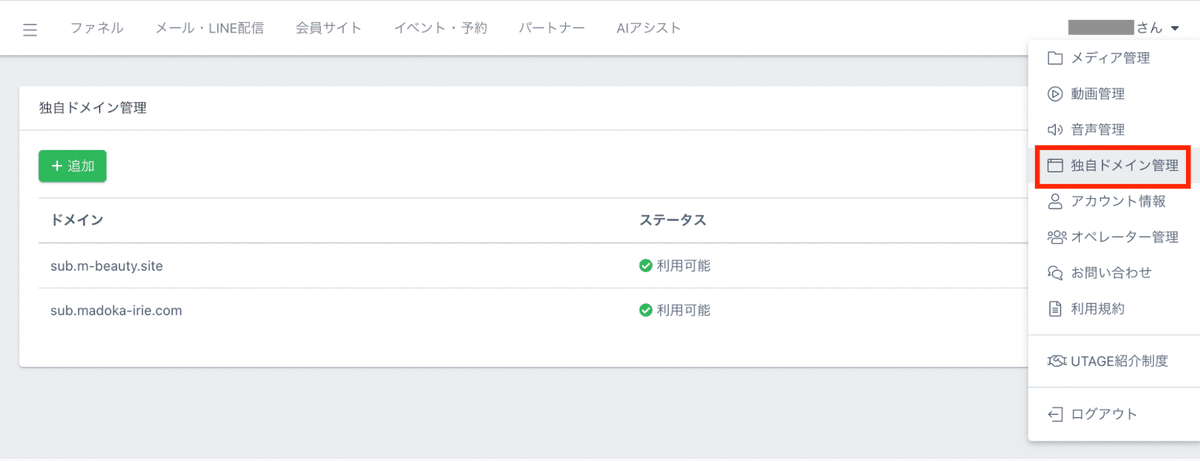The height and width of the screenshot is (461, 1200).
Task: Click the green 追加 button
Action: coord(73,166)
